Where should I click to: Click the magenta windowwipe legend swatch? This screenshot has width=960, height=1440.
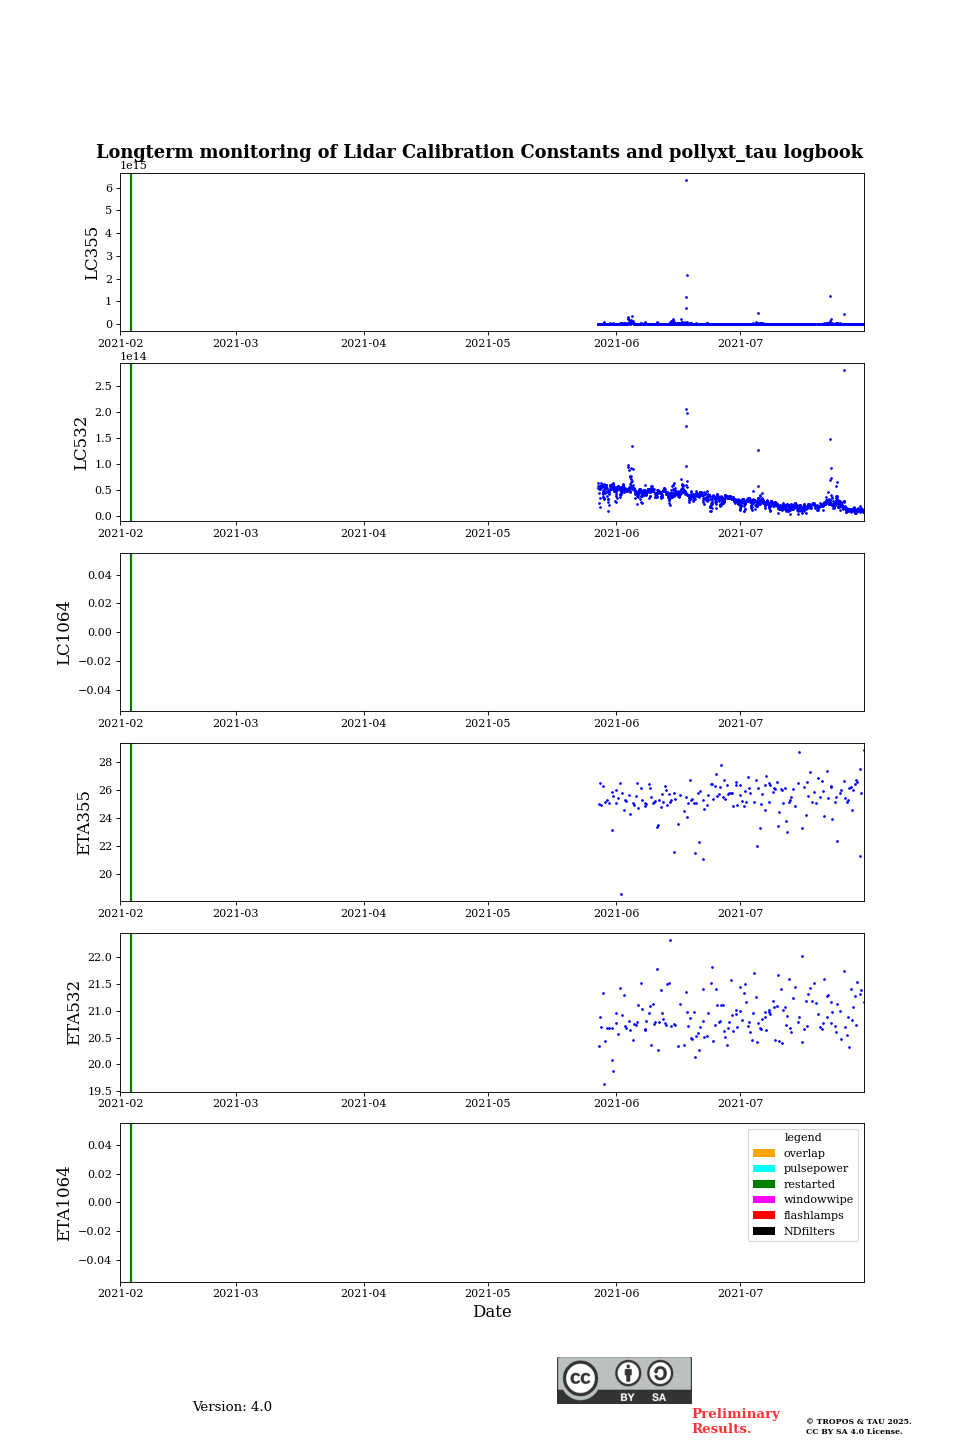pos(764,1200)
